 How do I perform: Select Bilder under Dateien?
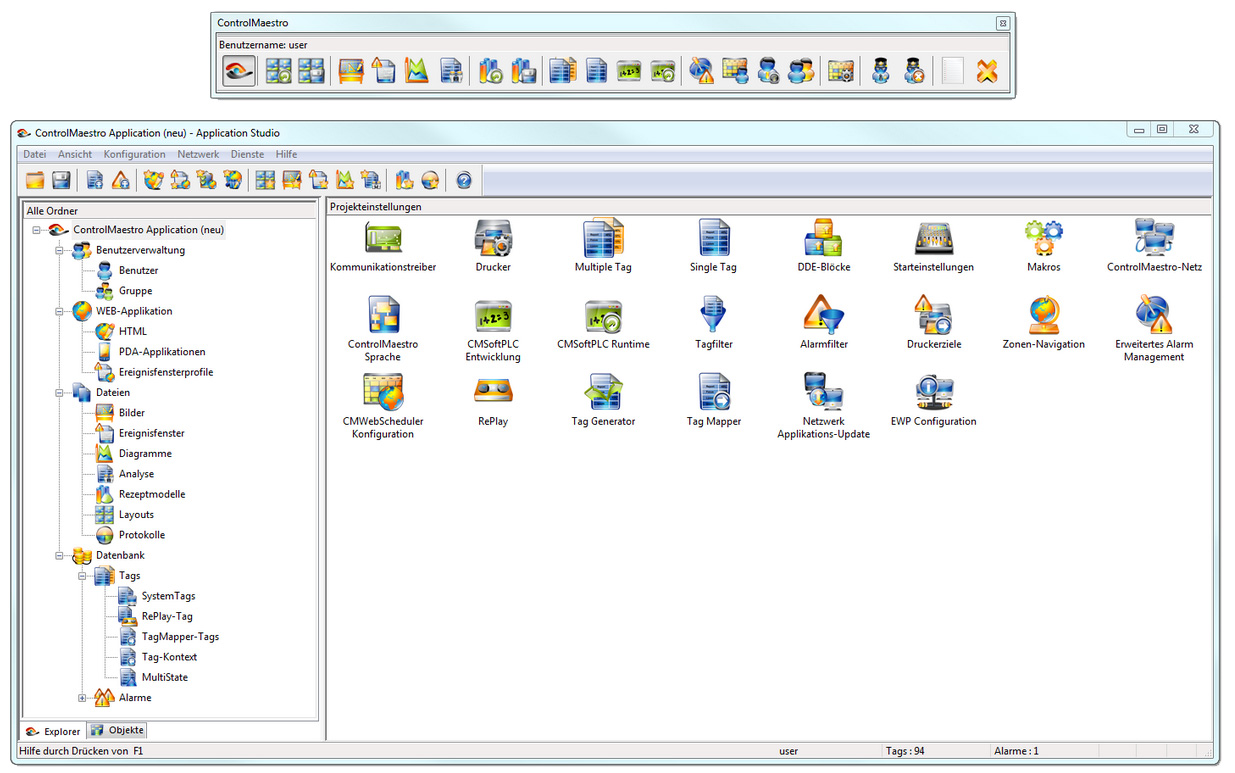pyautogui.click(x=132, y=413)
